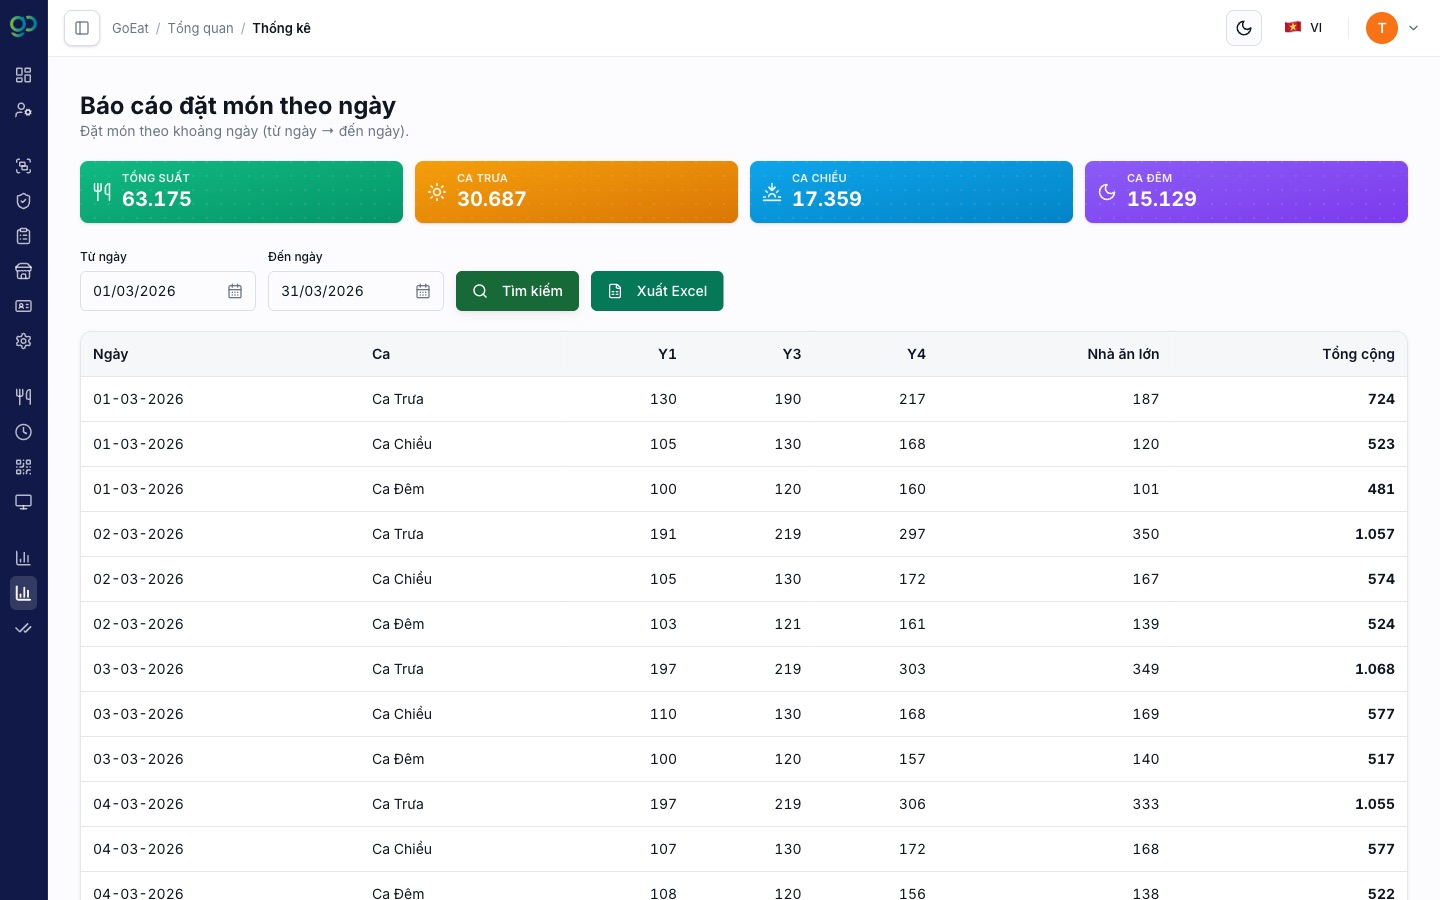Viewport: 1440px width, 900px height.
Task: Open the user settings icon in sidebar
Action: [x=24, y=110]
